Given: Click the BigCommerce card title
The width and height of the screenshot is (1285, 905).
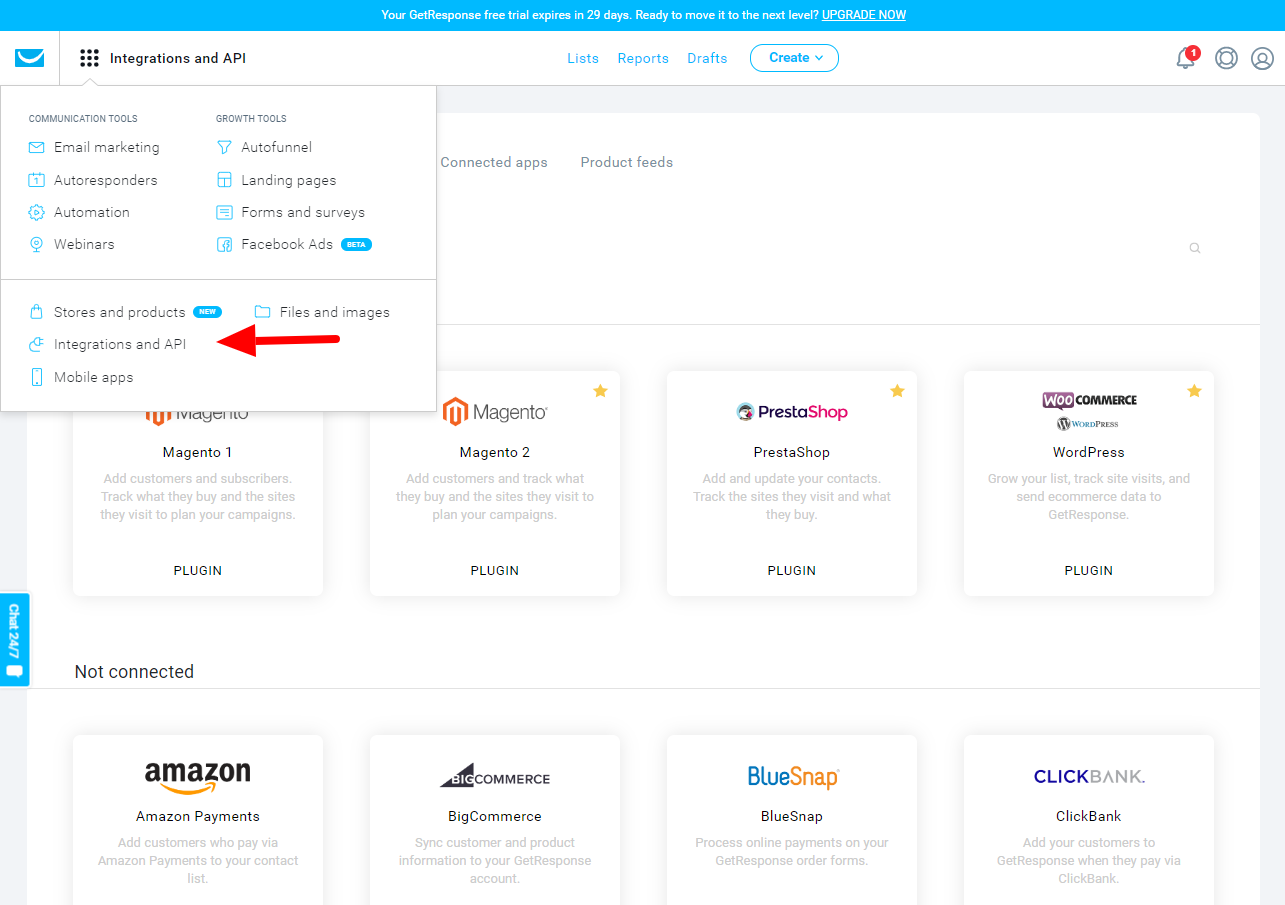Looking at the screenshot, I should pyautogui.click(x=495, y=816).
